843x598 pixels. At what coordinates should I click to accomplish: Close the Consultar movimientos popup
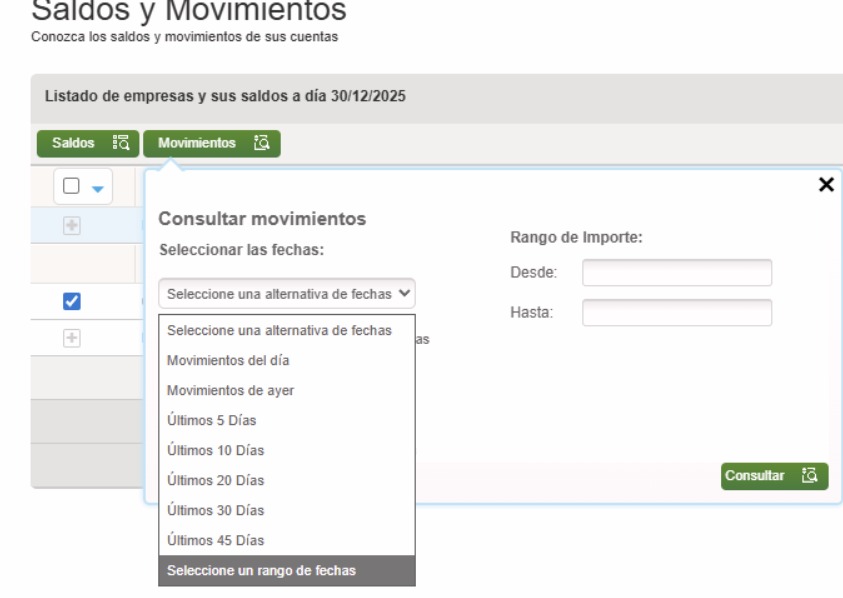pos(826,184)
